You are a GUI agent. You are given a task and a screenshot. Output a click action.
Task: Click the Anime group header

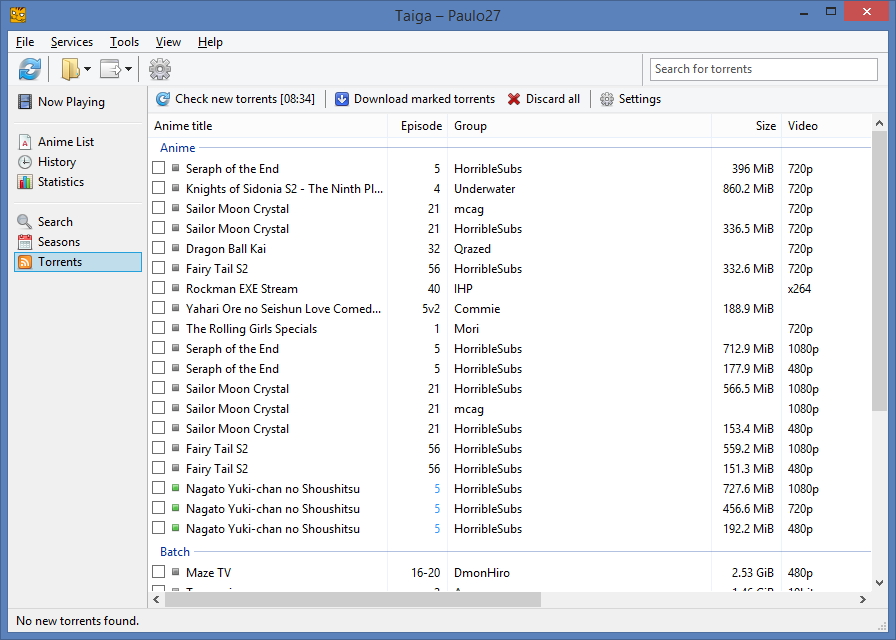point(178,147)
